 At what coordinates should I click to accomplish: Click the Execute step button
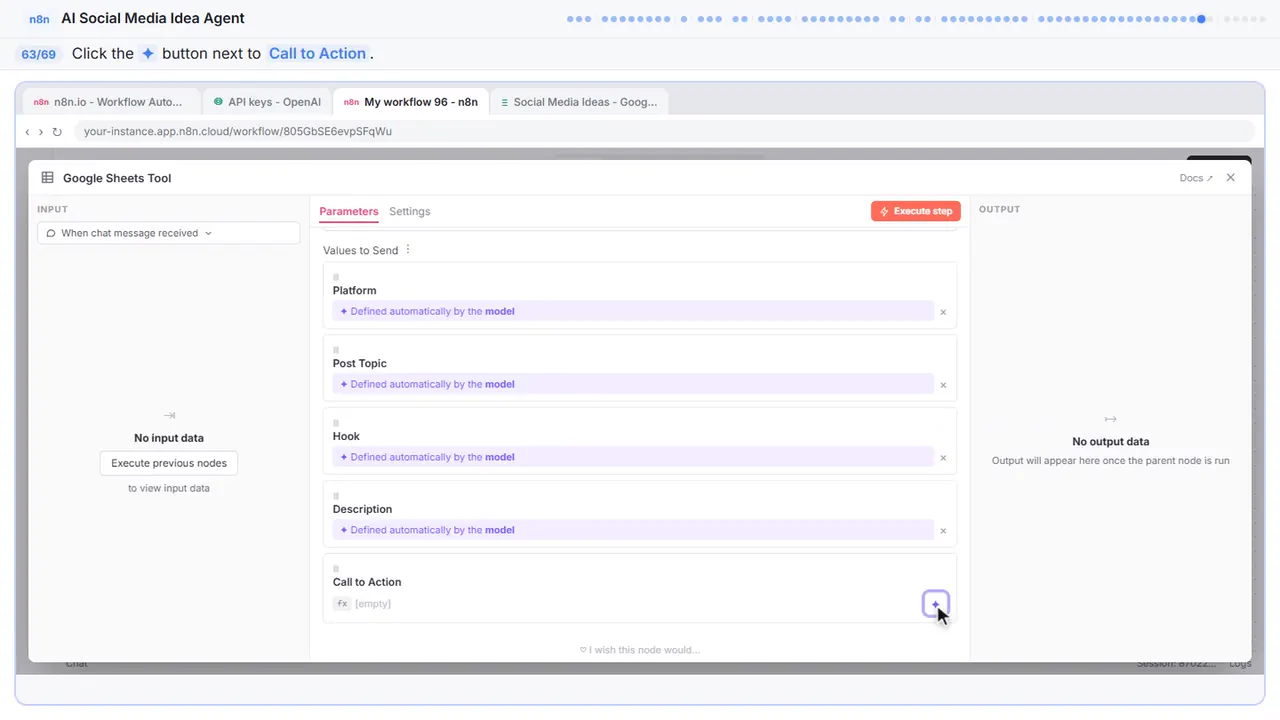point(916,211)
